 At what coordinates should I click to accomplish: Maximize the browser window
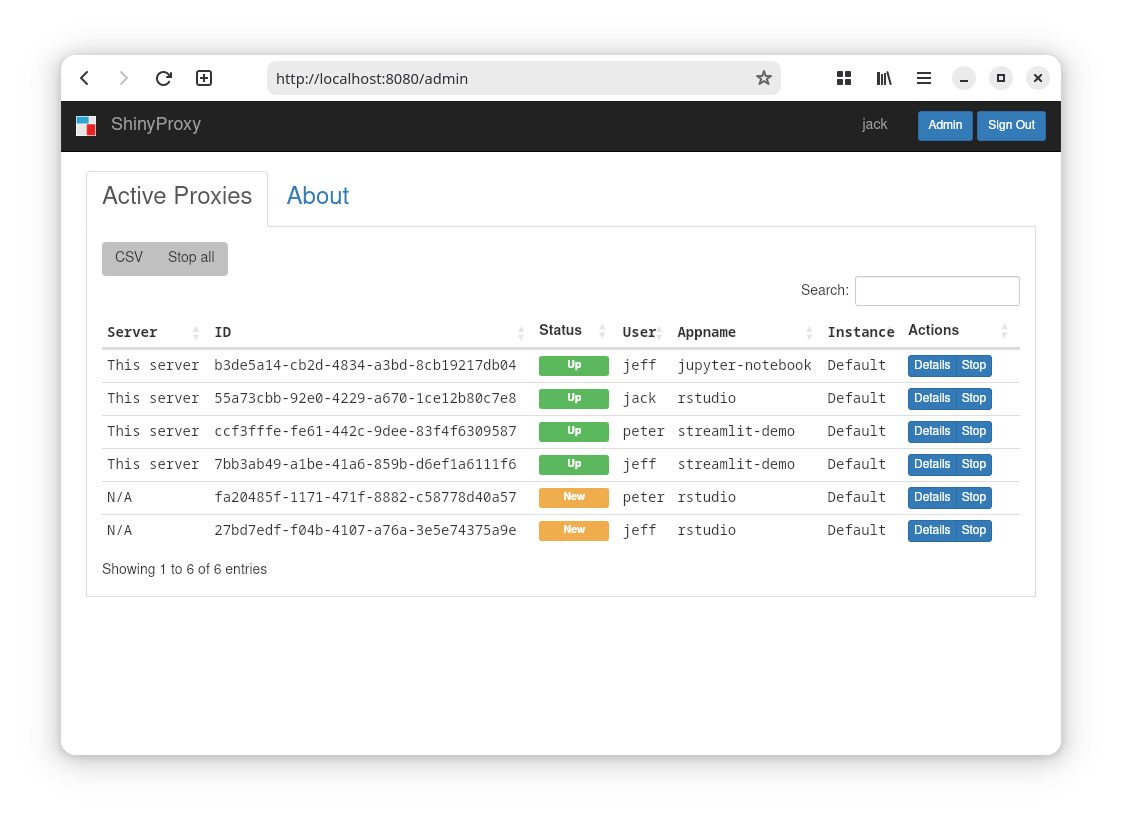point(1001,78)
